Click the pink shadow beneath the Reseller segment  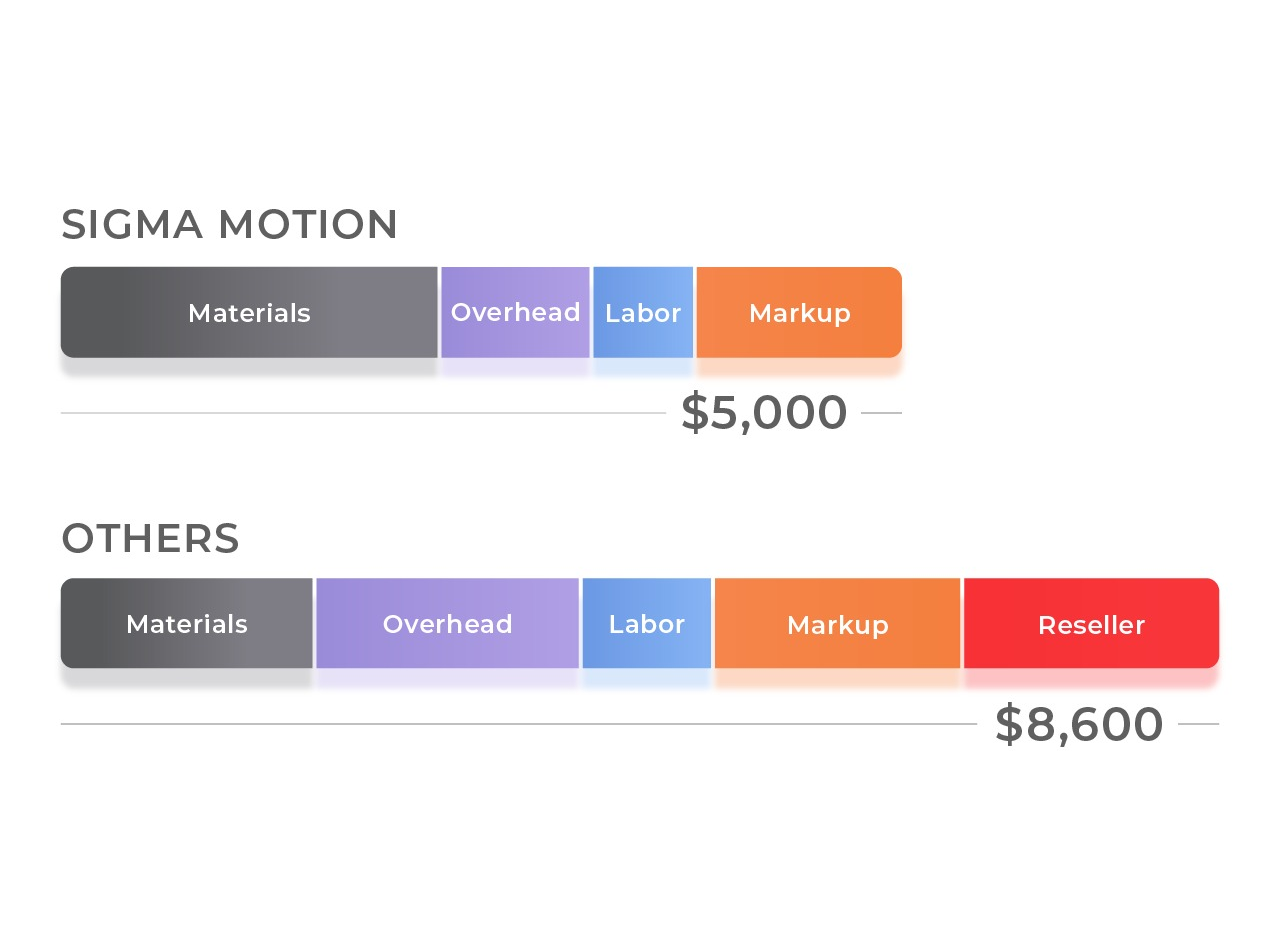click(1091, 677)
